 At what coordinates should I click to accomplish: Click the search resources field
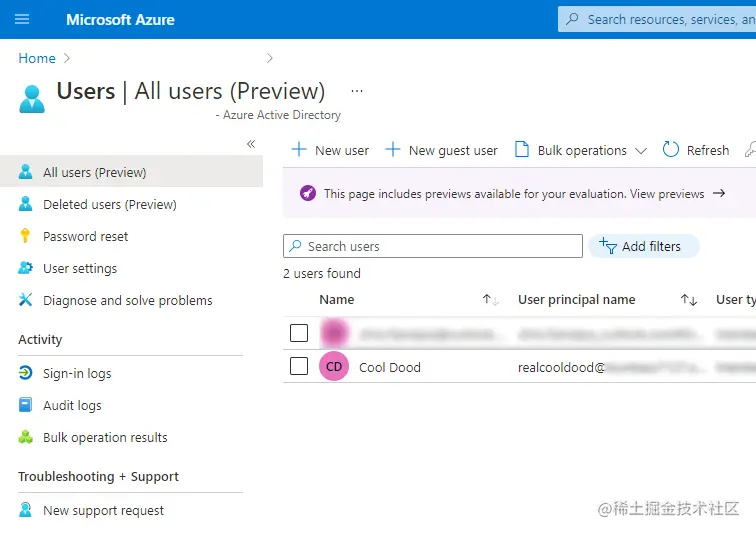click(x=657, y=19)
